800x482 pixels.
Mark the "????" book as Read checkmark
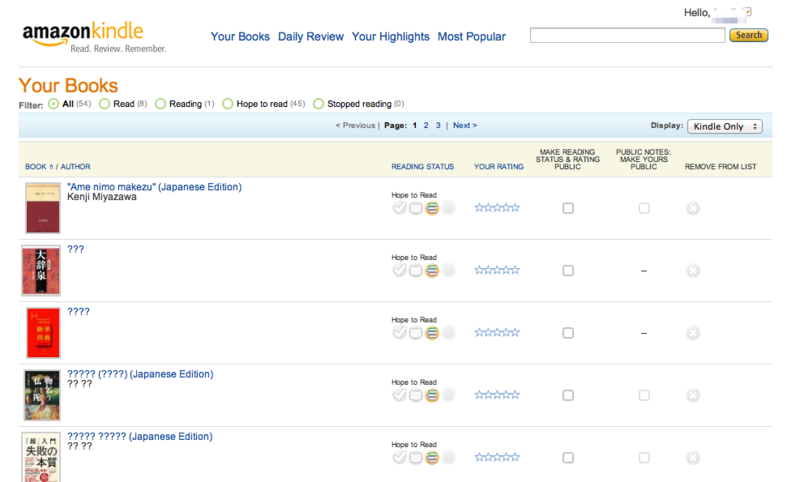pos(399,333)
